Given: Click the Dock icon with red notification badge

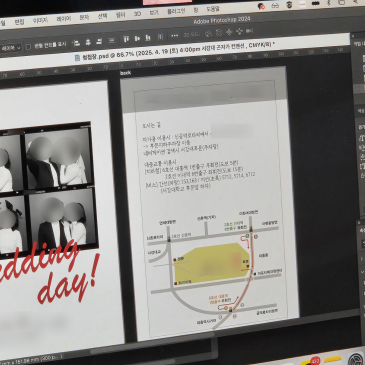Looking at the screenshot, I should [312, 361].
